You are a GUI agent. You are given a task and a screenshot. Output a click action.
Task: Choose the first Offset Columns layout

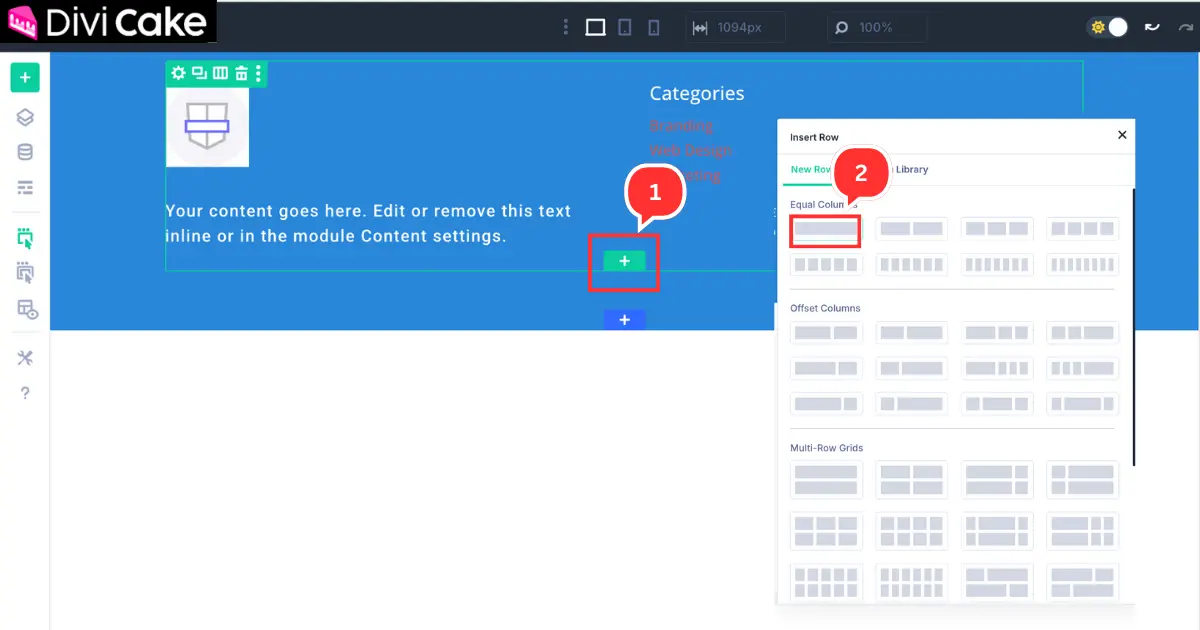(x=826, y=333)
